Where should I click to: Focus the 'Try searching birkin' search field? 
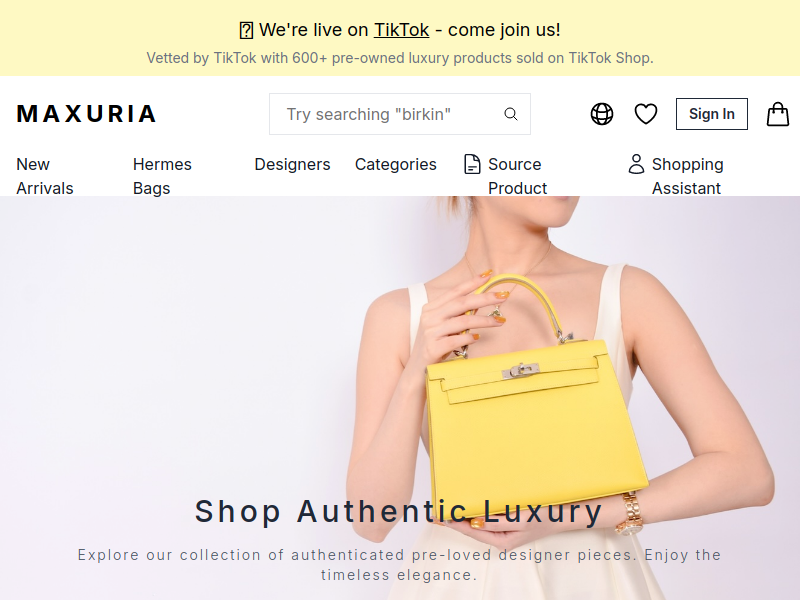[400, 114]
